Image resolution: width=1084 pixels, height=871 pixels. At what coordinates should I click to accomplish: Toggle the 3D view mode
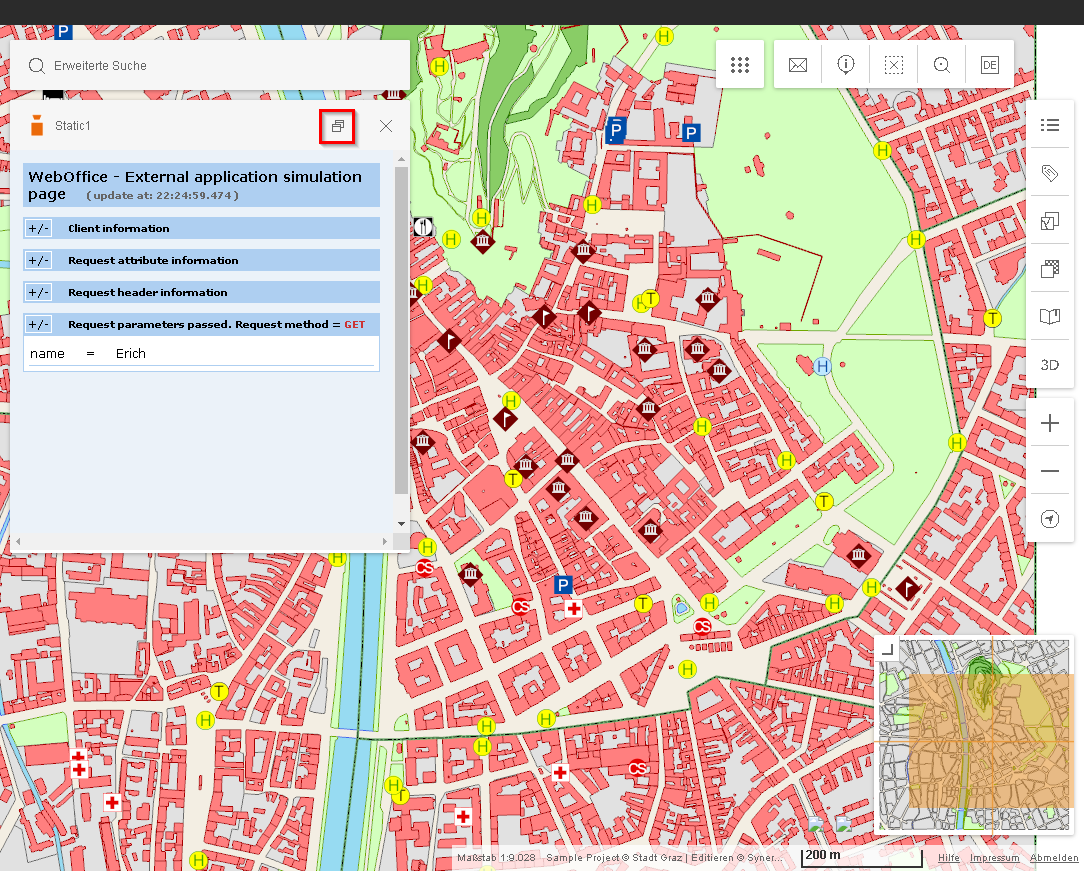point(1049,365)
